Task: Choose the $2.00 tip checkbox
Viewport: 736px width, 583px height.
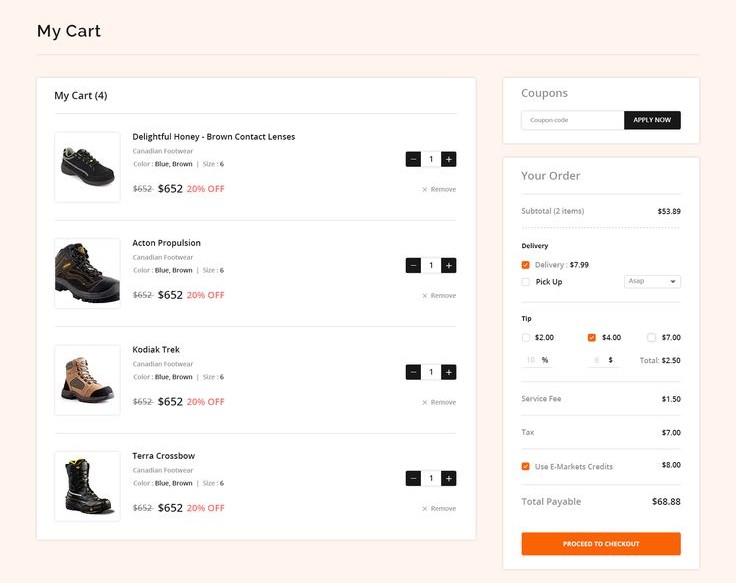Action: (x=526, y=338)
